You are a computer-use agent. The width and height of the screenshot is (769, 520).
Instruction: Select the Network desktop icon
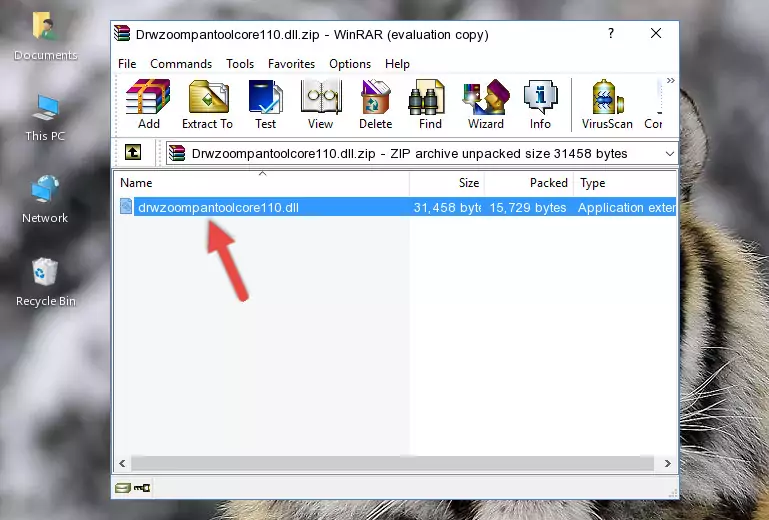45,199
